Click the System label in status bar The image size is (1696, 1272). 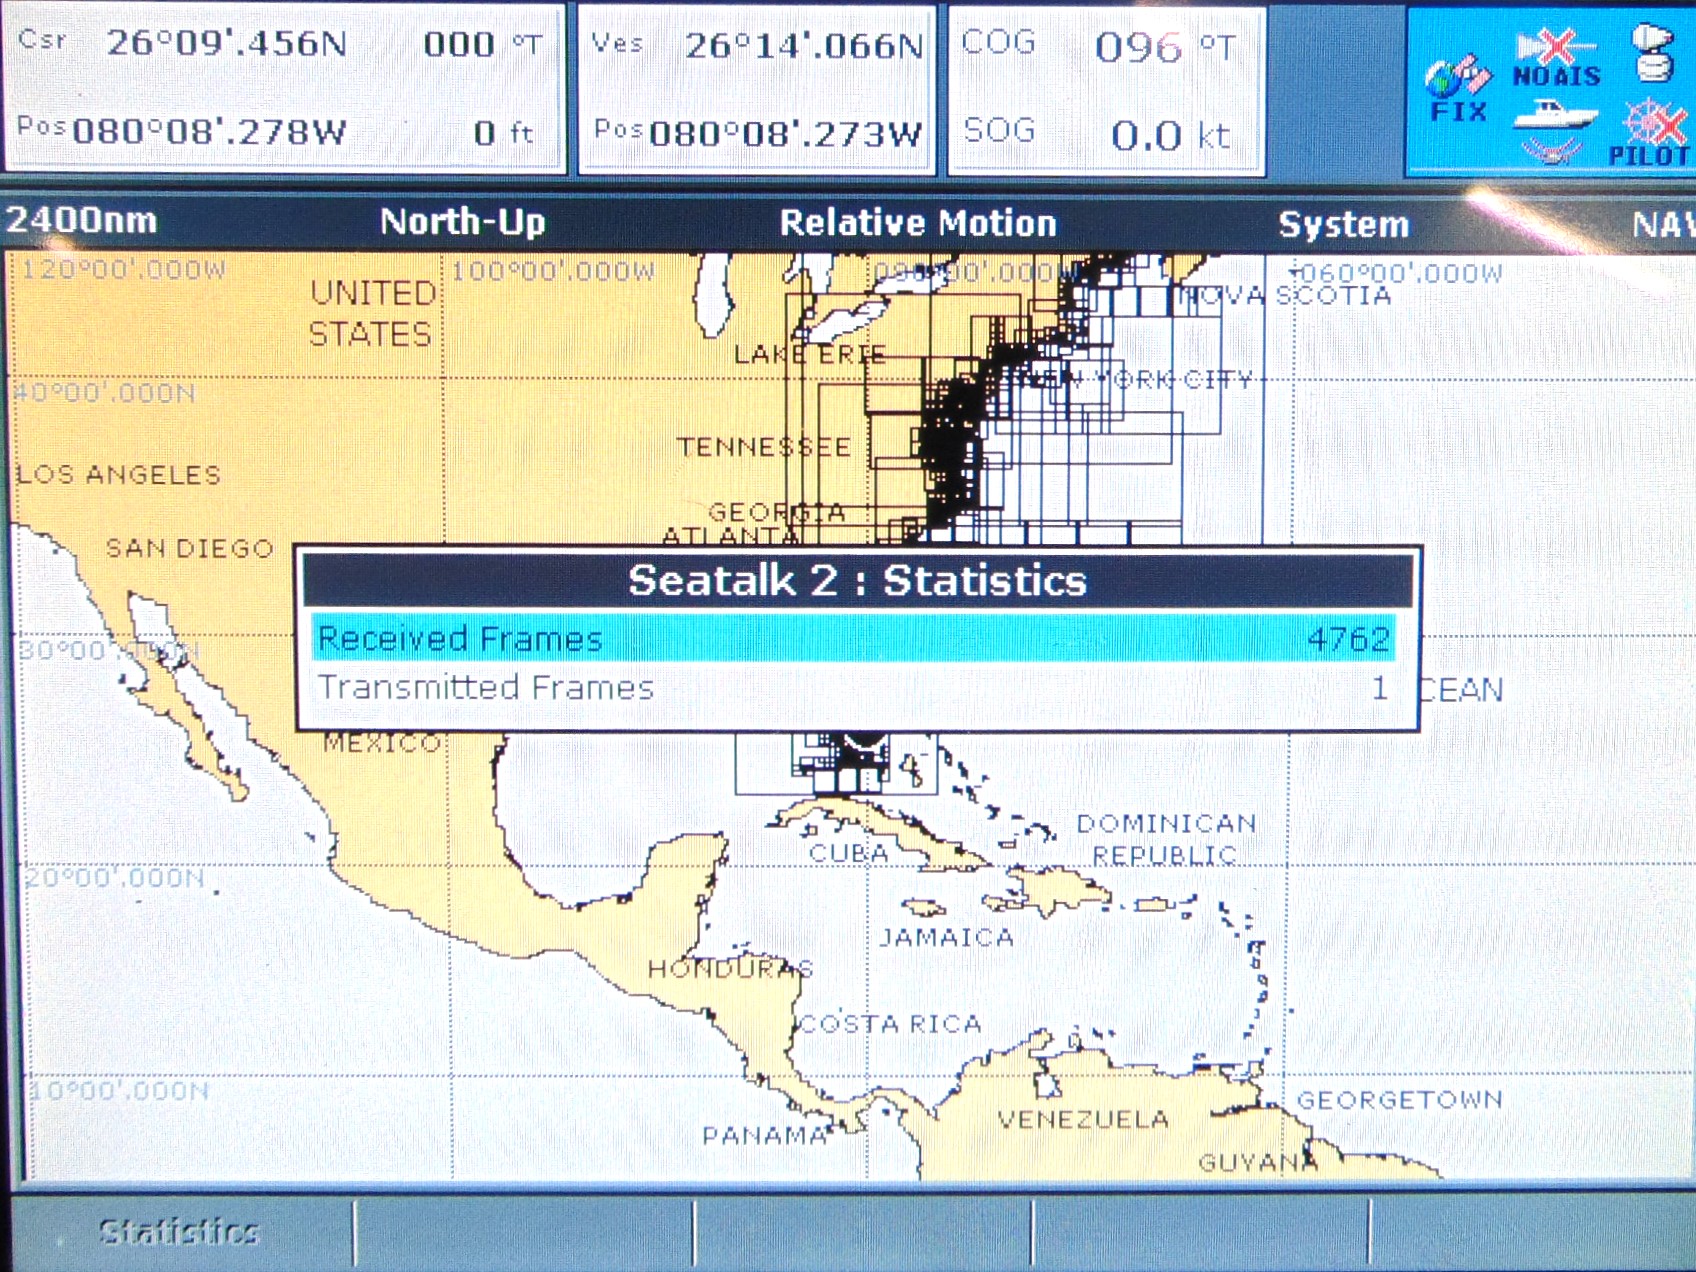pos(1343,225)
